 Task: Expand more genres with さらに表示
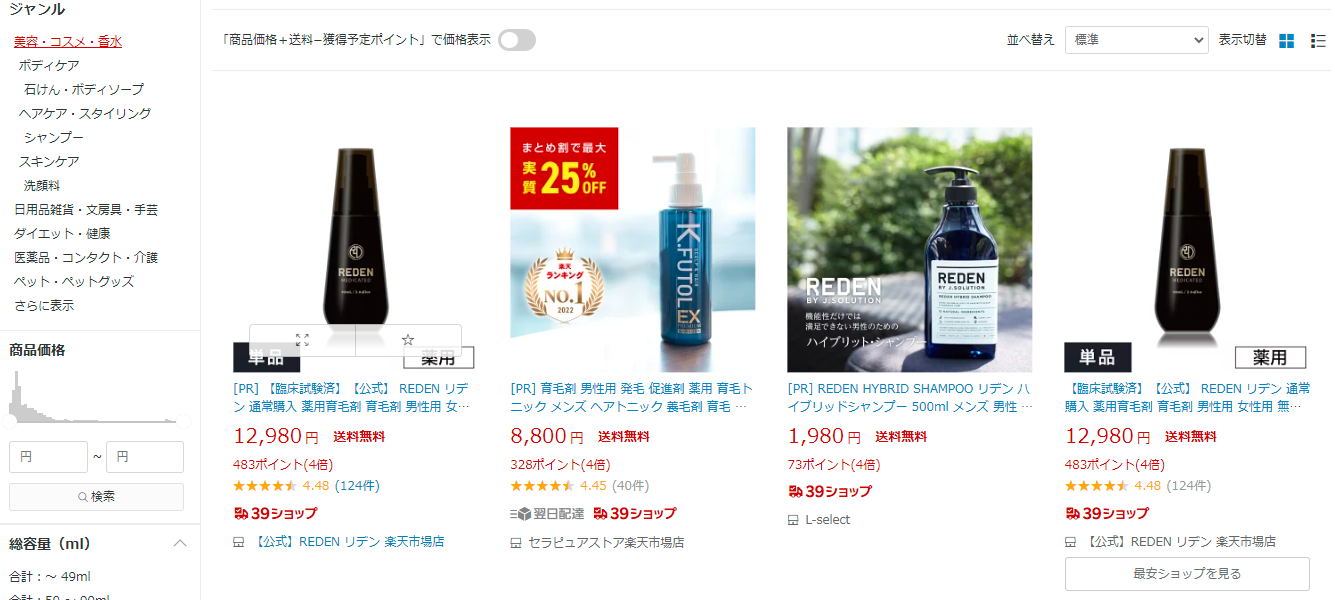[x=44, y=305]
